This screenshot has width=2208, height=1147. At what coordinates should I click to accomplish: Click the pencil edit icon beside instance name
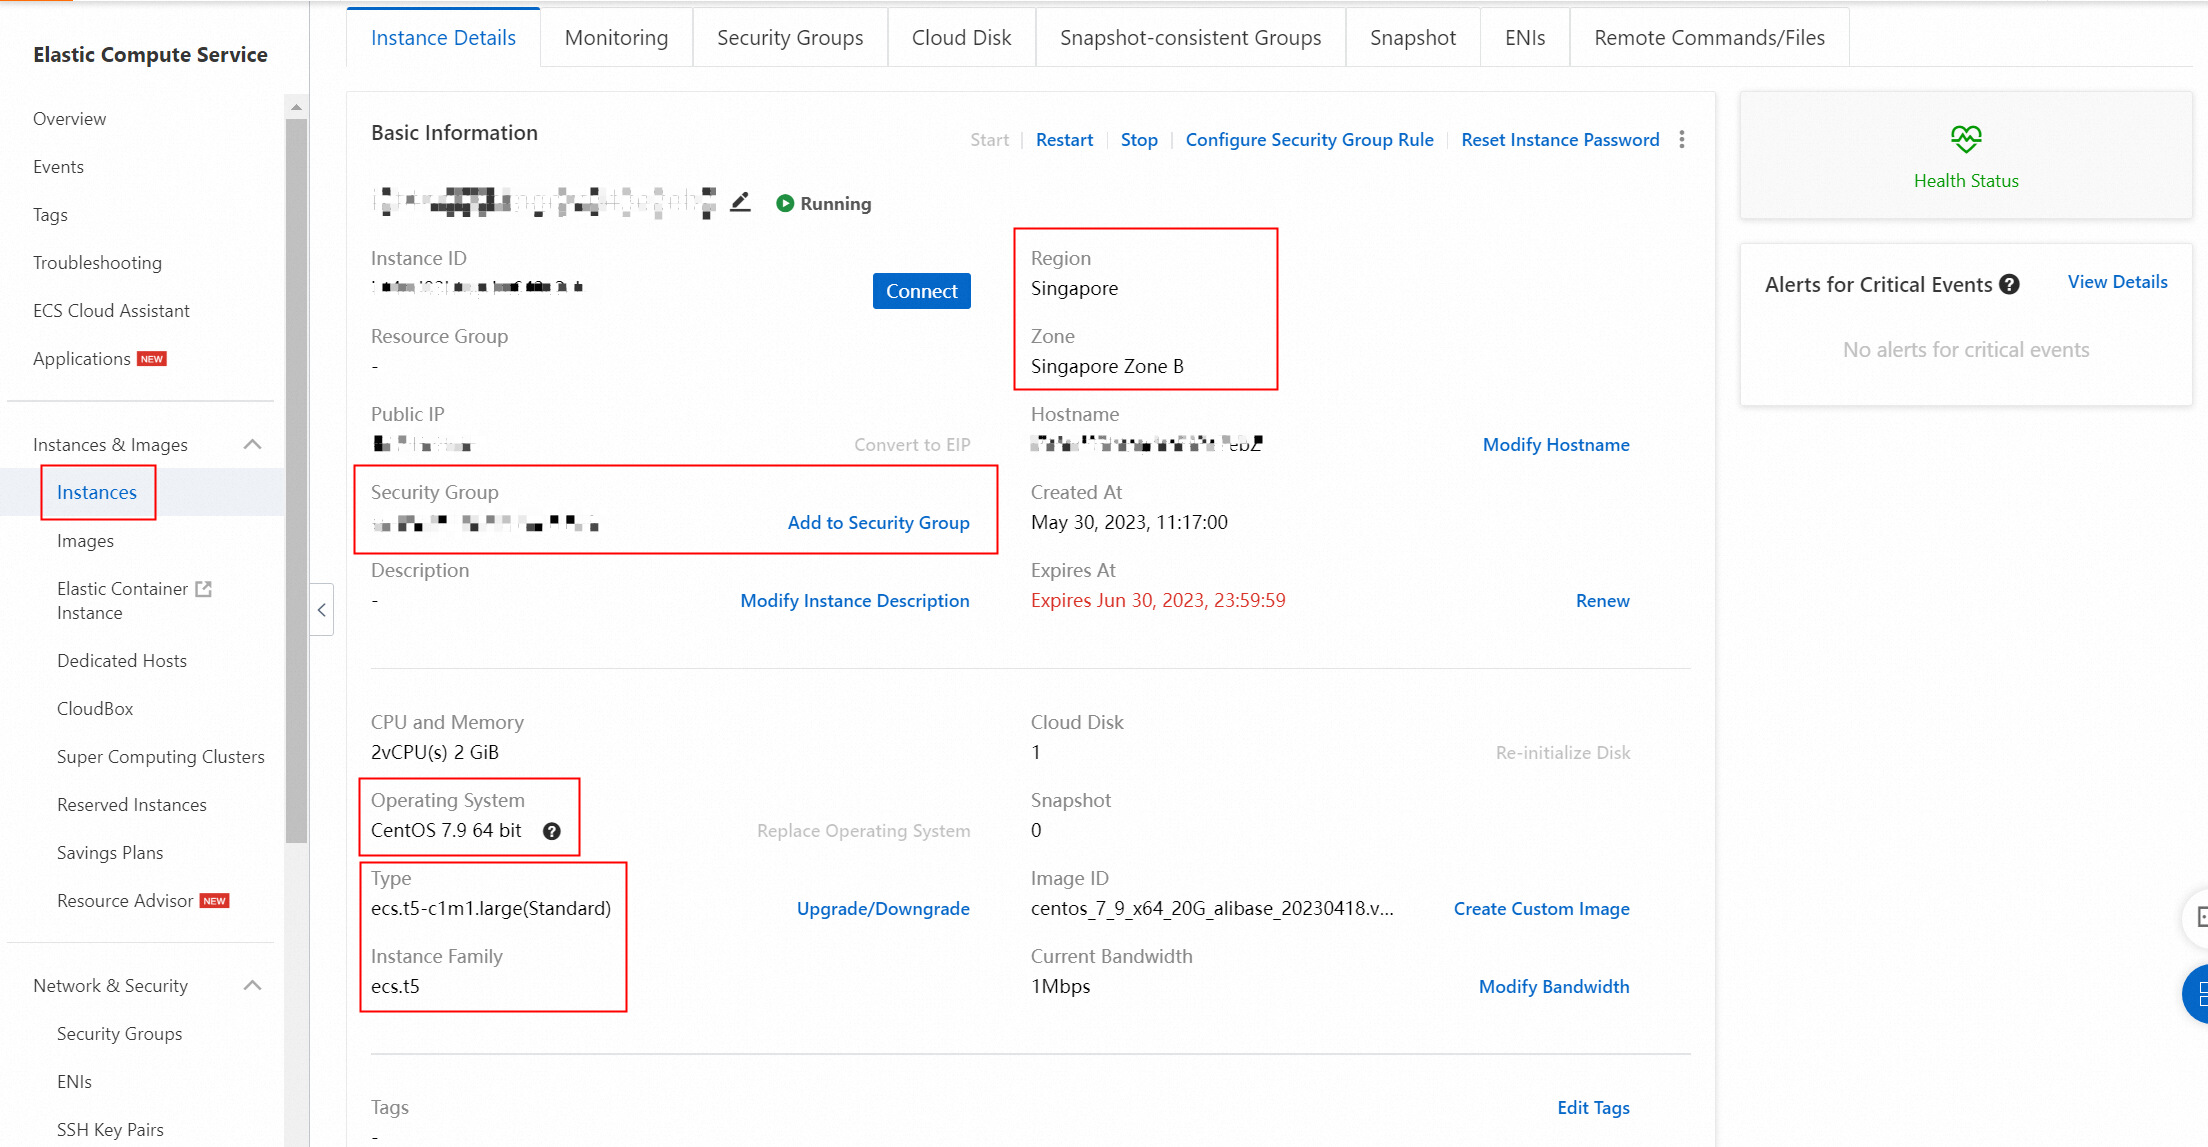point(740,203)
